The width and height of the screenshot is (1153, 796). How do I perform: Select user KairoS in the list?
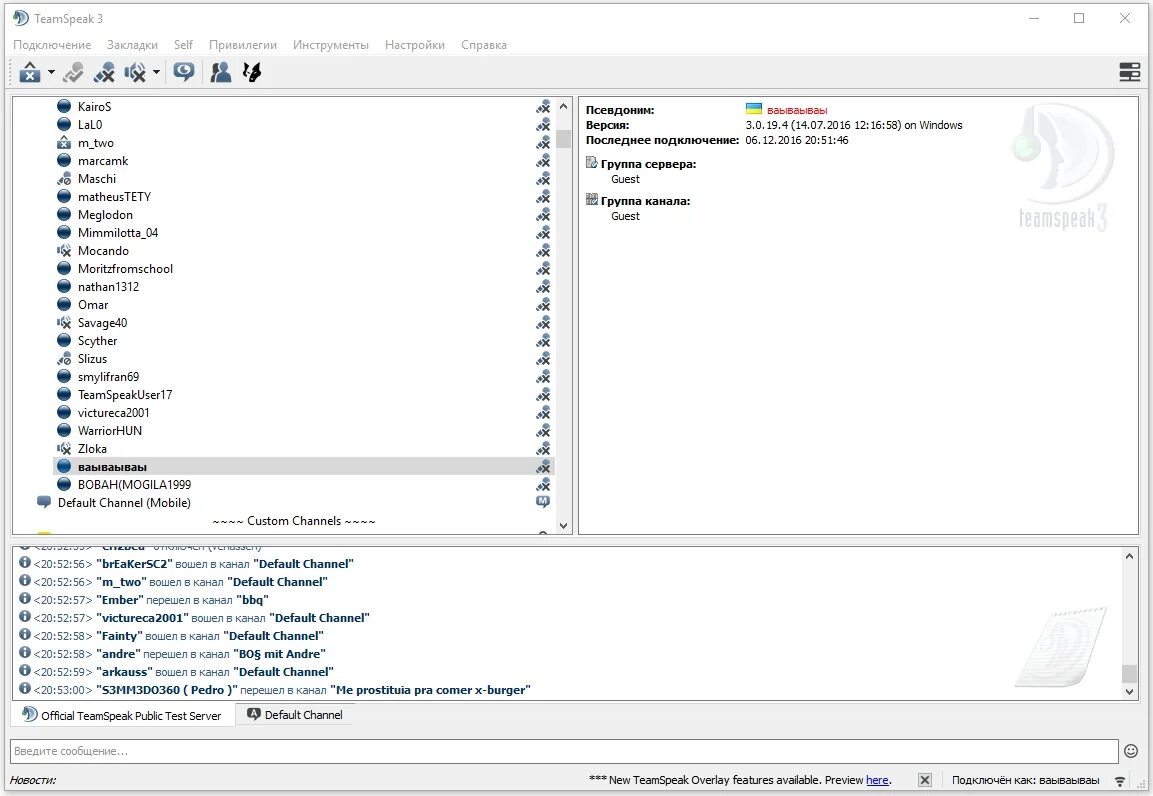pos(94,107)
